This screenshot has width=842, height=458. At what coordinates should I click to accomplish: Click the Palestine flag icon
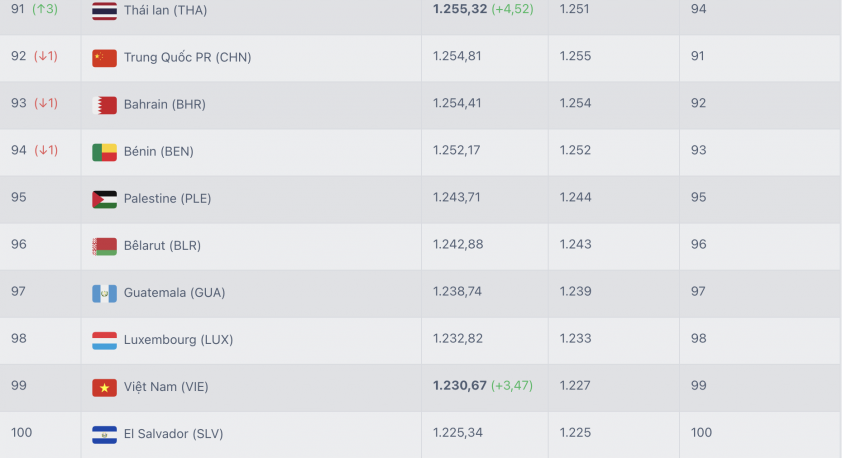click(x=104, y=199)
